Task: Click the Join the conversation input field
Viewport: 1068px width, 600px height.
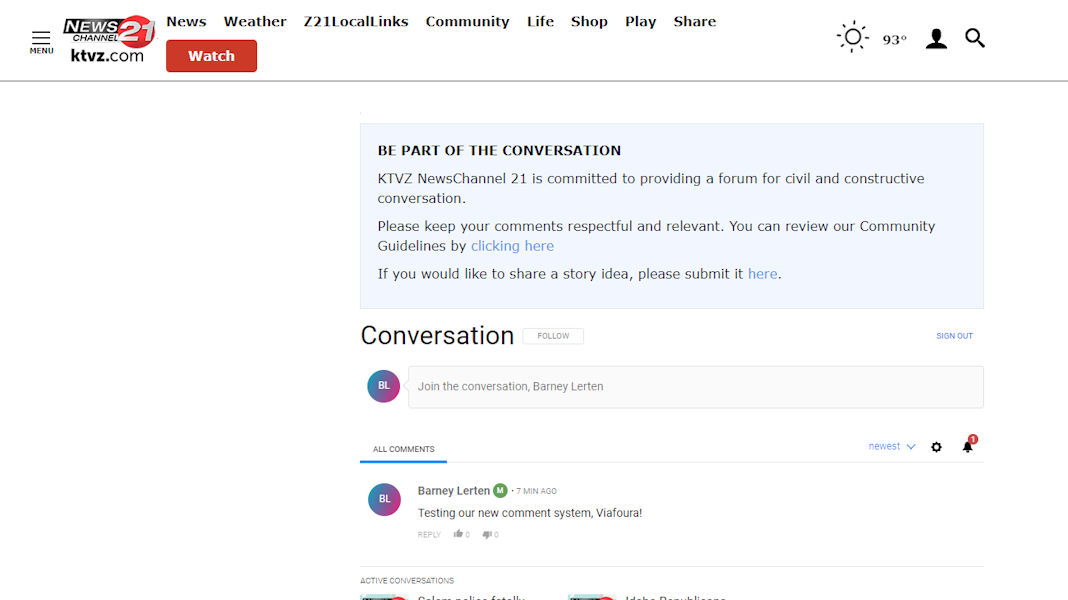Action: (x=695, y=387)
